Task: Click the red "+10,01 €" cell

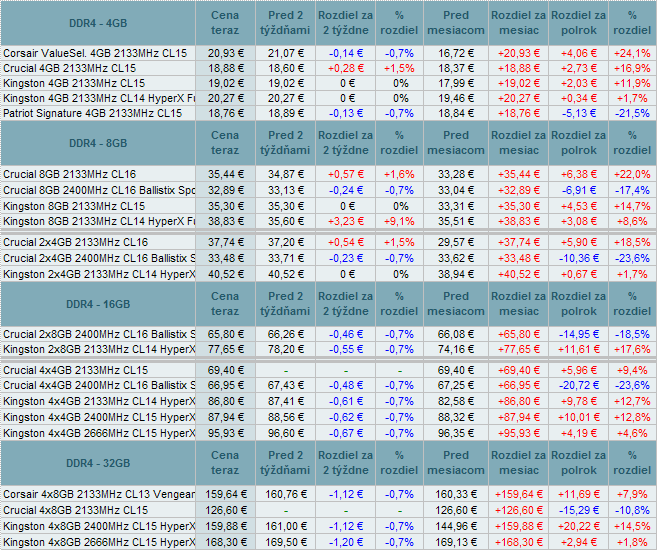Action: [579, 417]
